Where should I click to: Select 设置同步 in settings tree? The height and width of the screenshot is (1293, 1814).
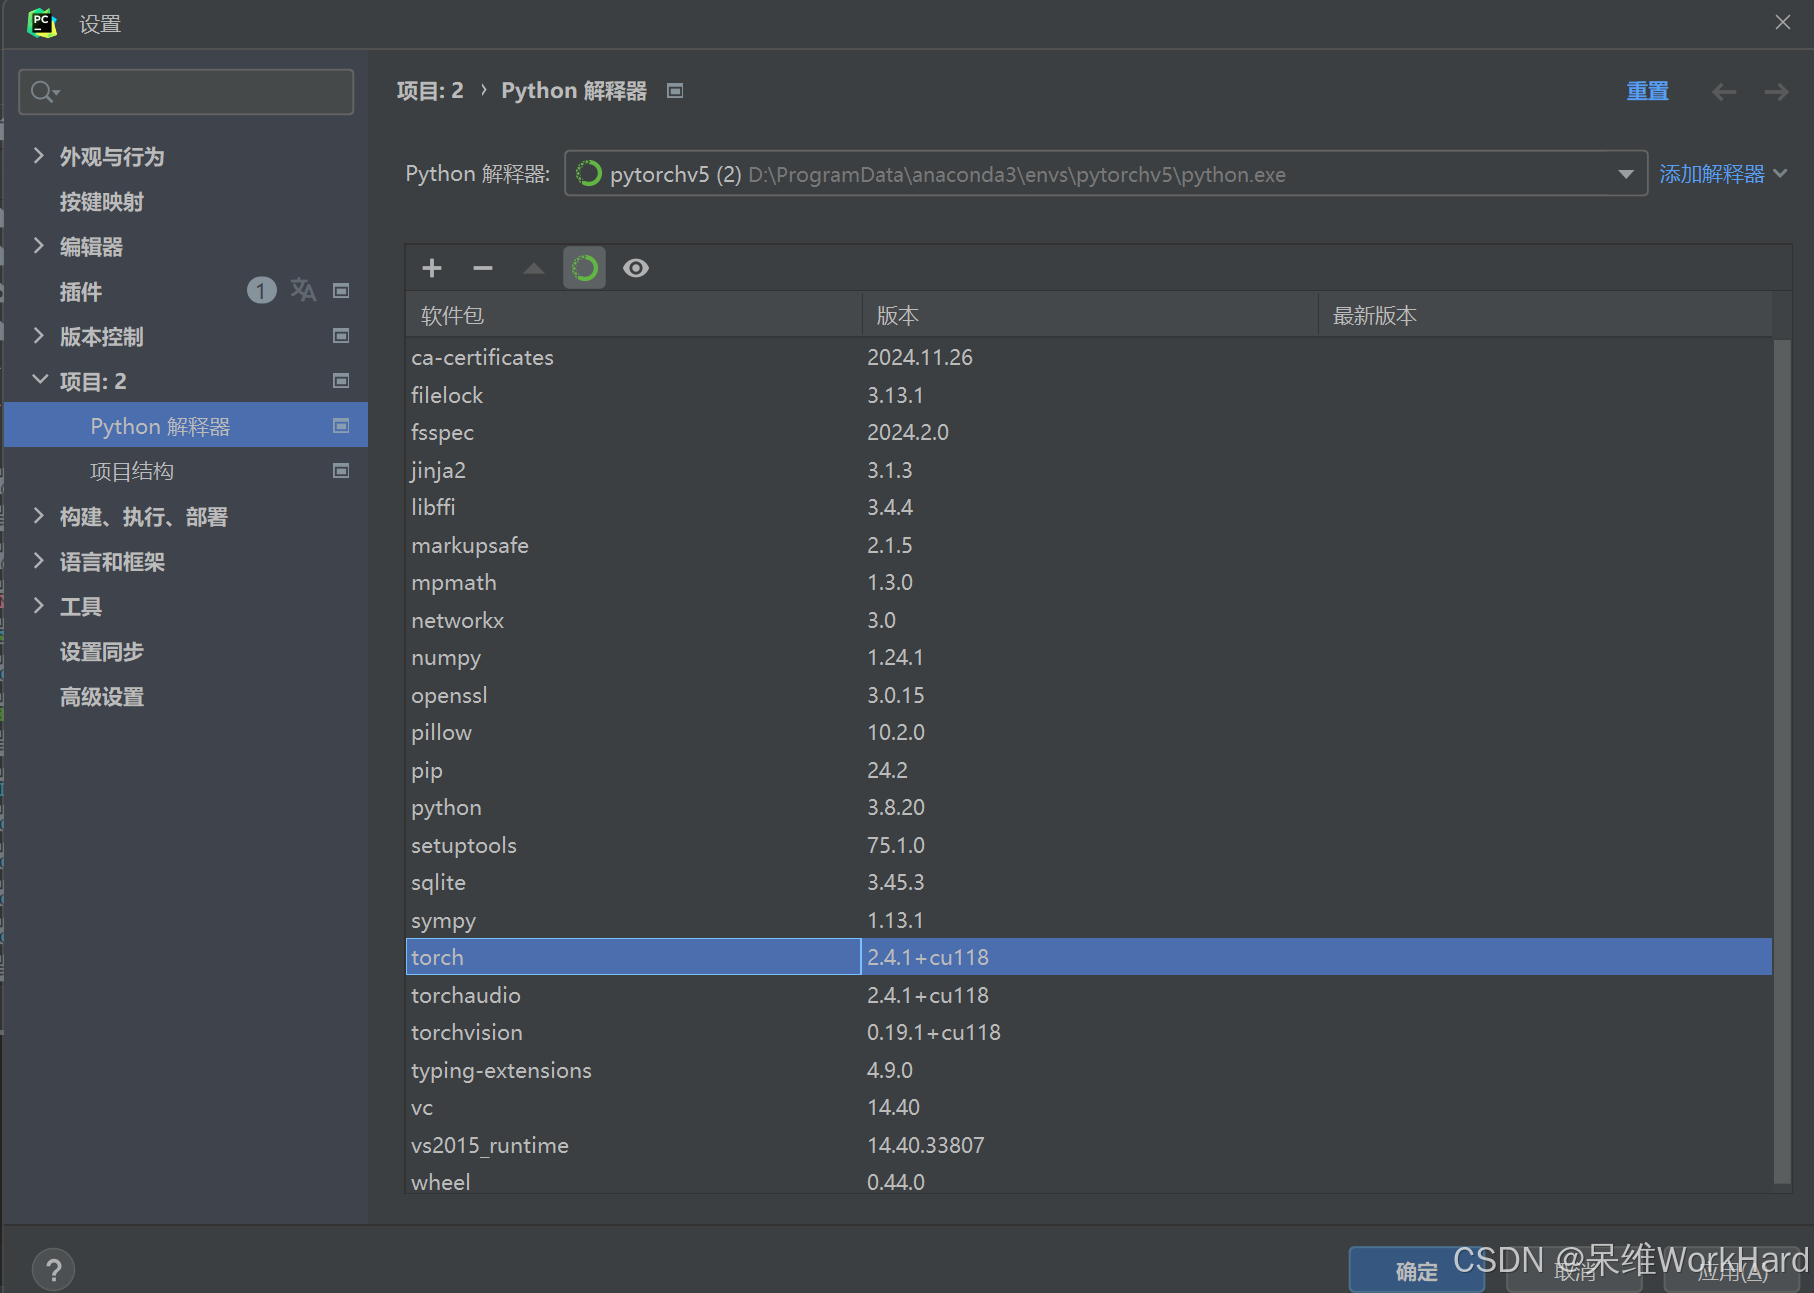click(x=102, y=652)
